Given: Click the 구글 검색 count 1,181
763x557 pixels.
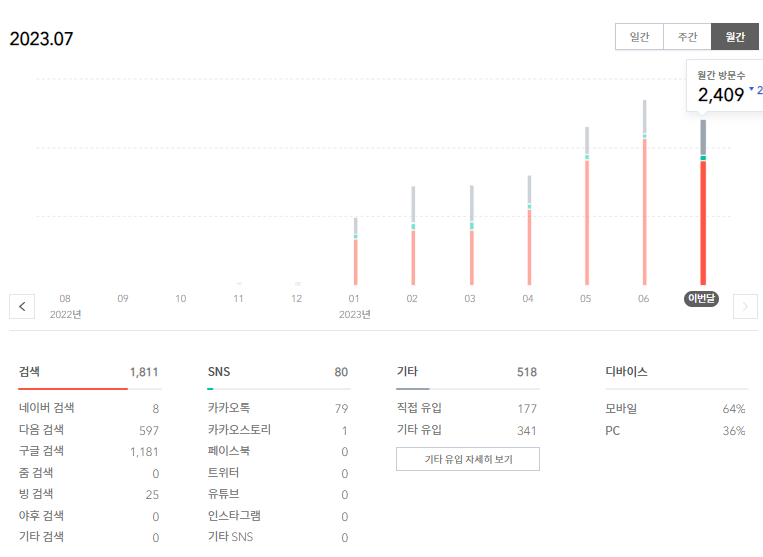Looking at the screenshot, I should point(144,452).
